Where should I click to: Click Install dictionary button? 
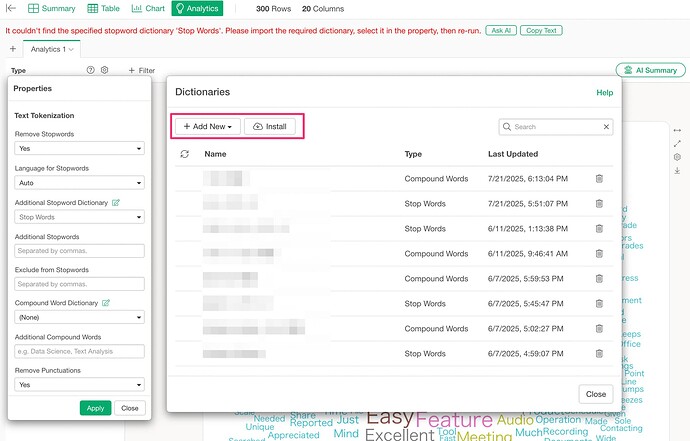270,126
